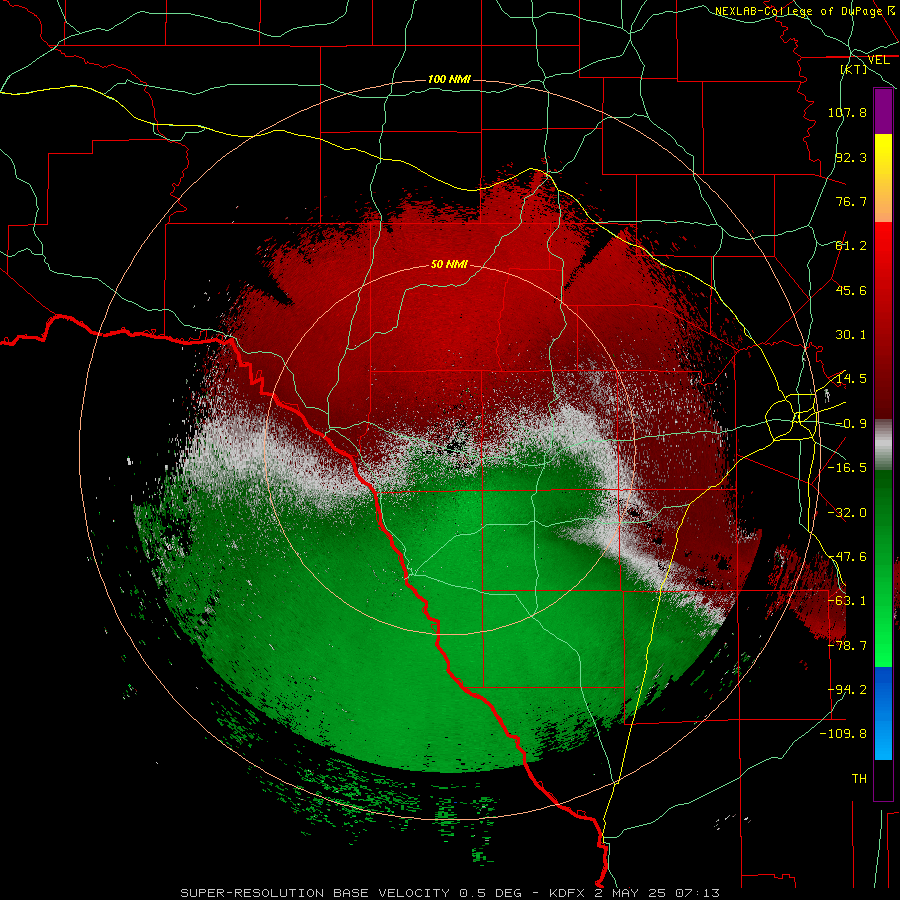This screenshot has width=900, height=900.
Task: Click the 'SUPER-RESOLUTION BASE VELOCITY 0.5 DEG' caption
Action: tap(351, 893)
